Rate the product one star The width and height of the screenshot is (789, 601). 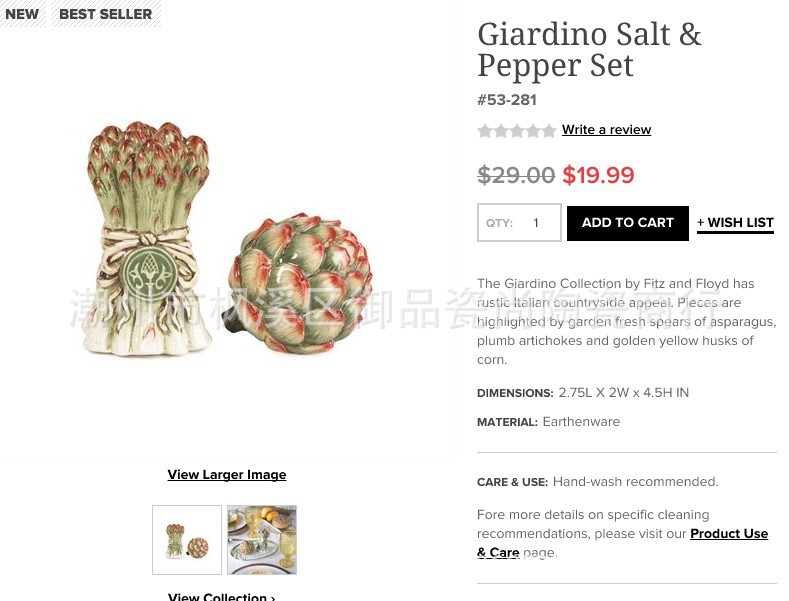485,131
